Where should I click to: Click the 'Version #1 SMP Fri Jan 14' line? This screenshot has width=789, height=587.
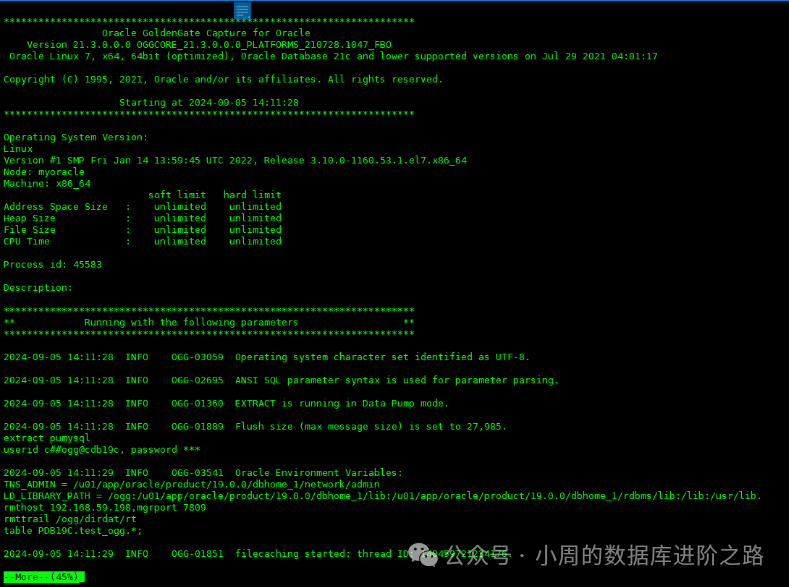tap(235, 160)
